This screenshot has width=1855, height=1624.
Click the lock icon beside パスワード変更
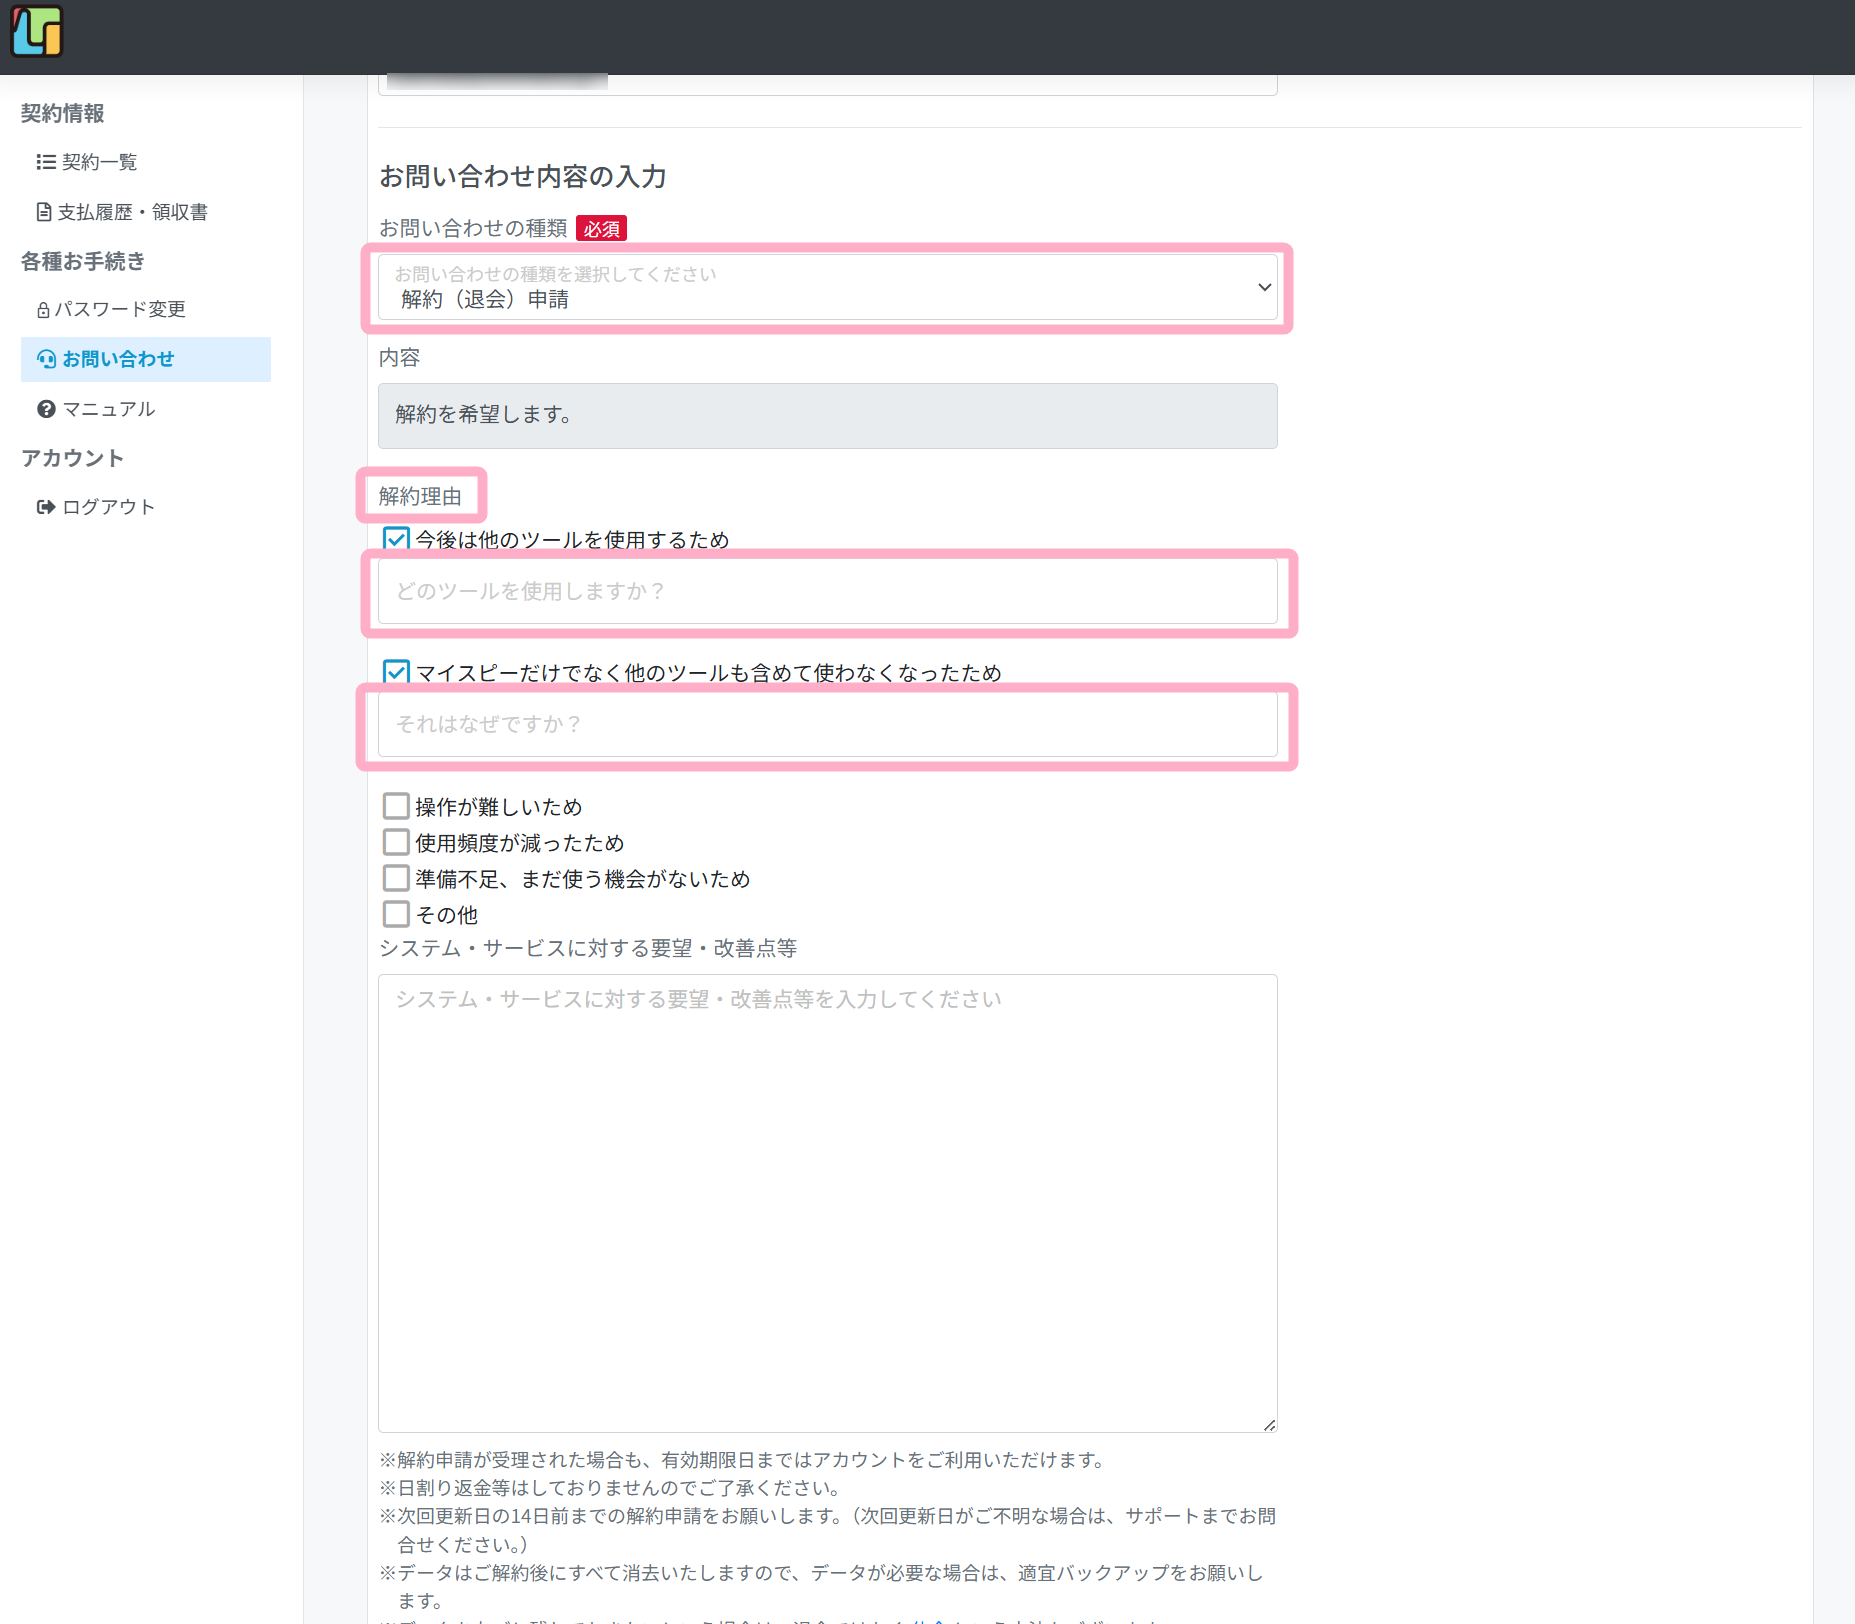click(x=43, y=310)
